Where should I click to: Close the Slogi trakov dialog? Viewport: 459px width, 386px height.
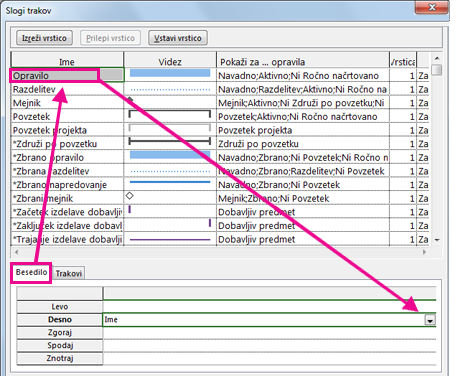point(432,7)
